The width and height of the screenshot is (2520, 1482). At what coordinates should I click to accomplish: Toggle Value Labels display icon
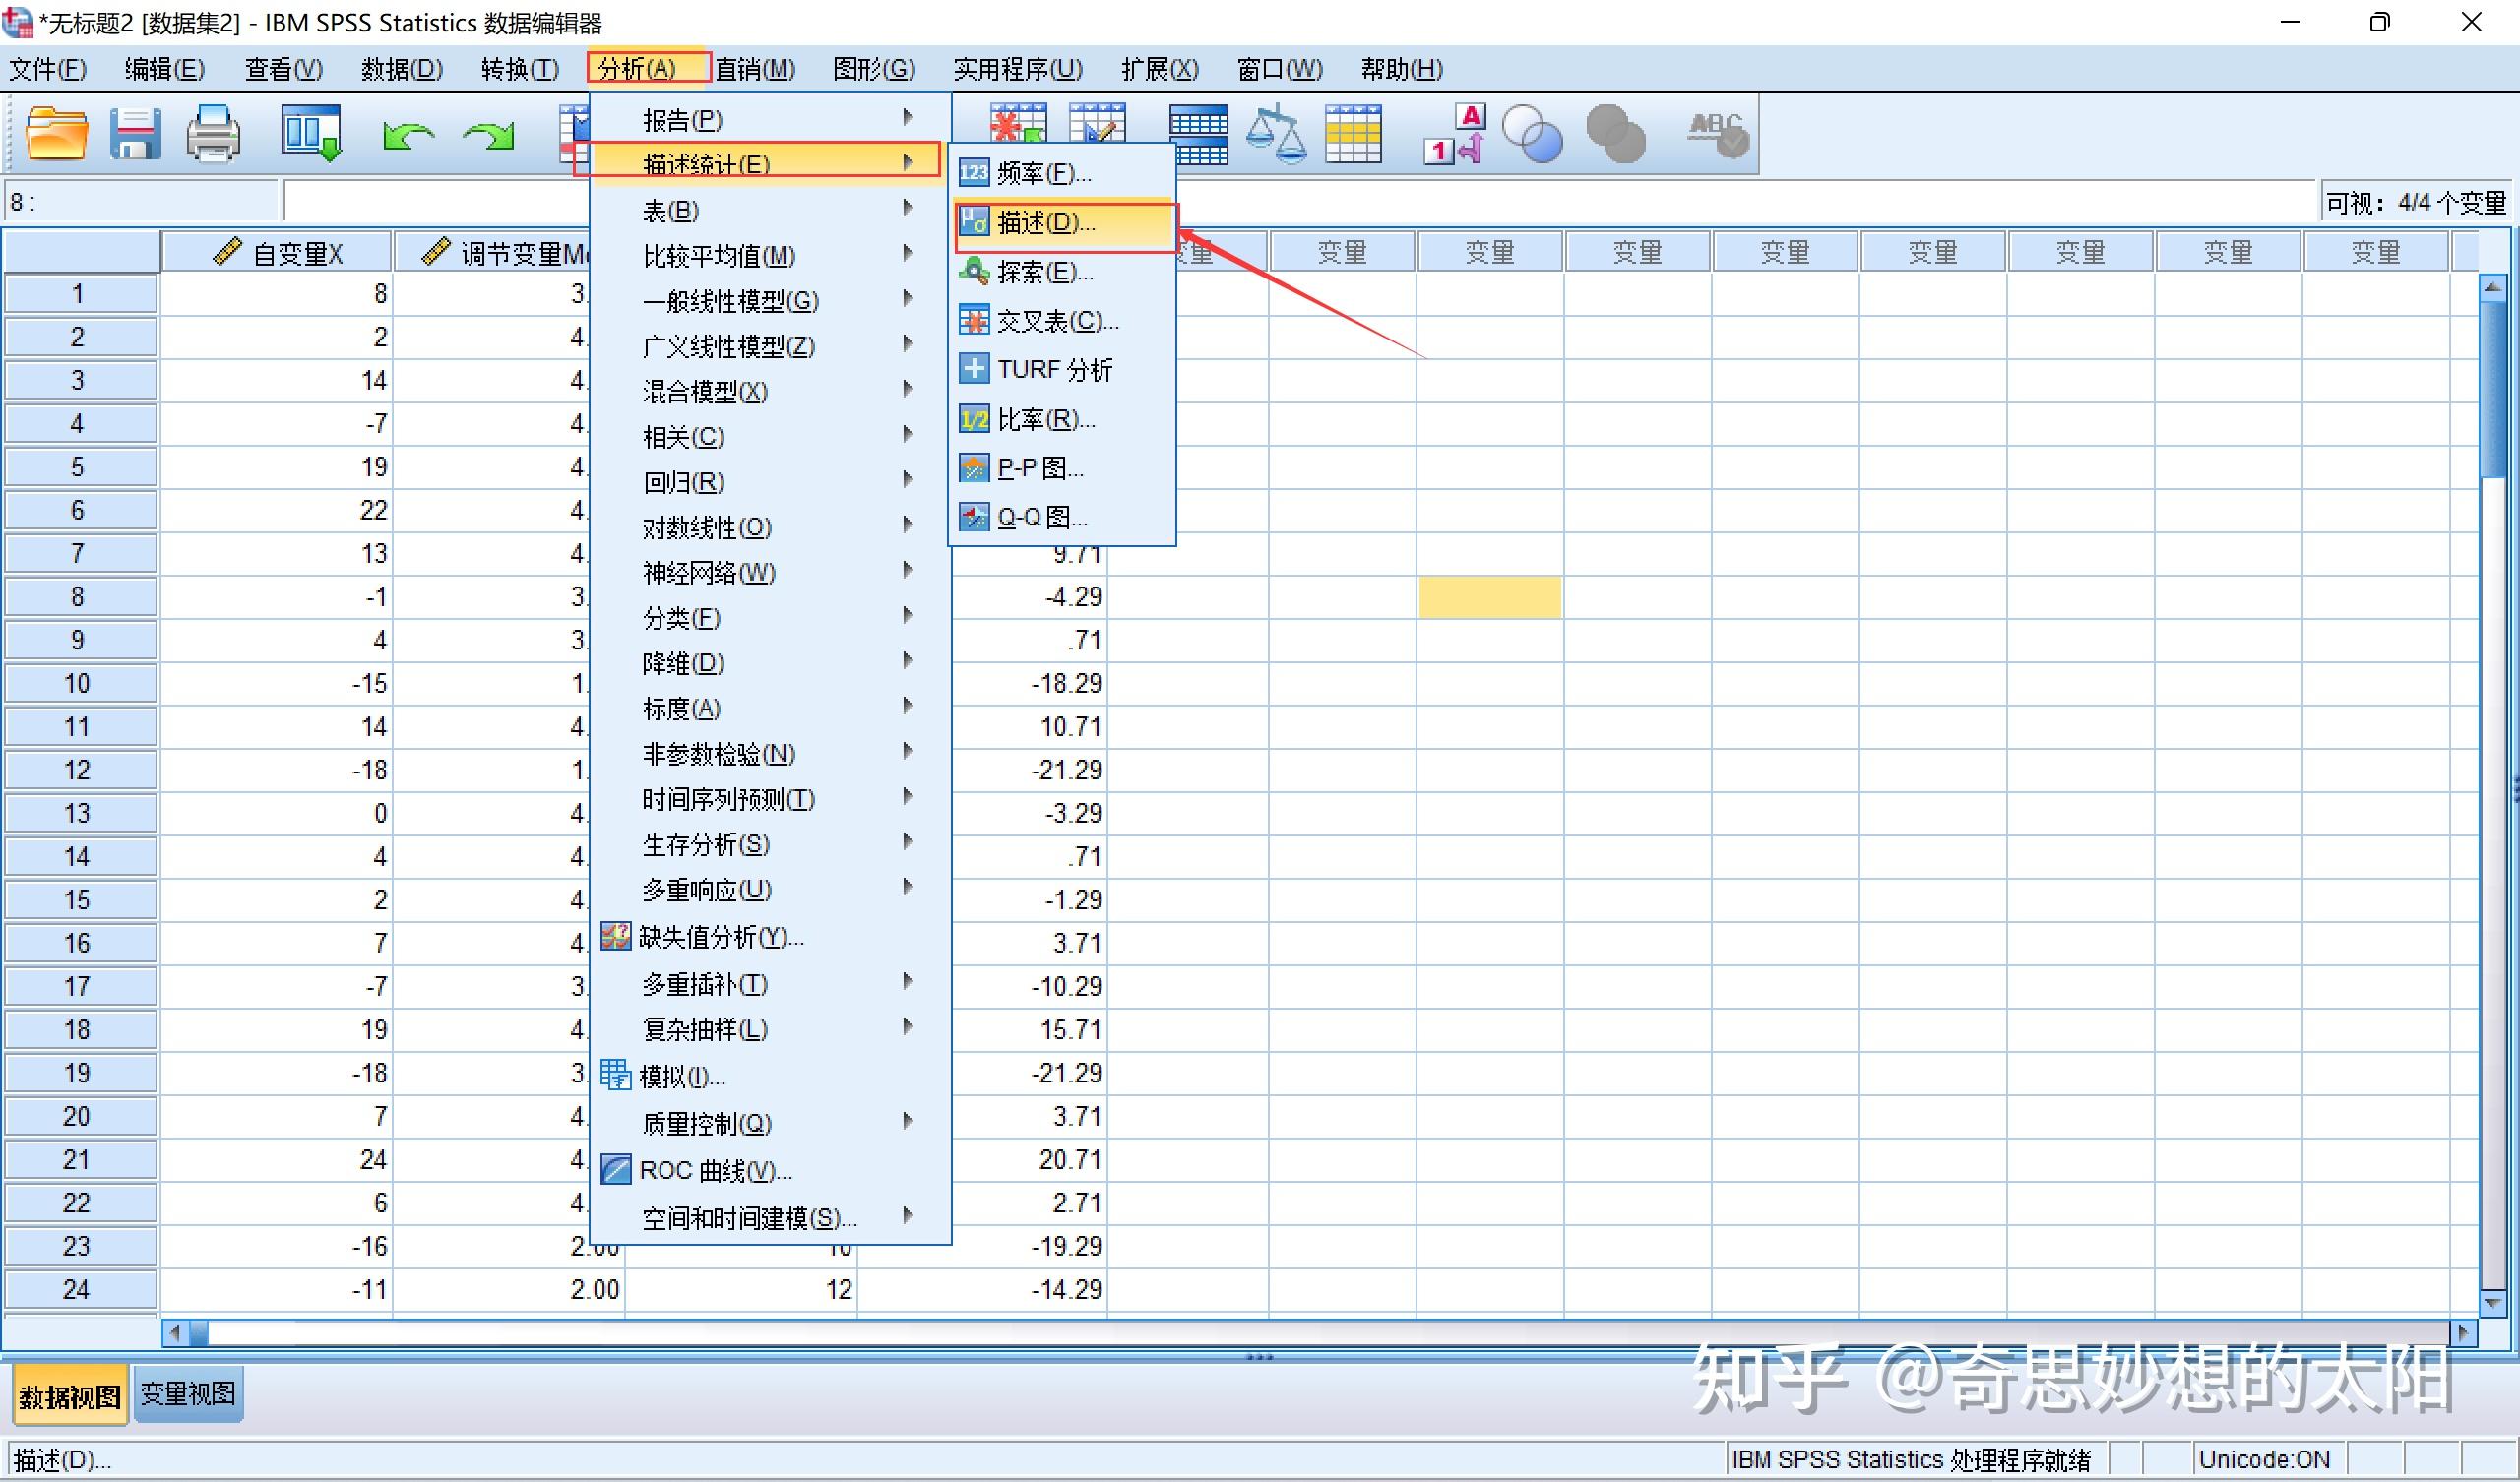(x=1455, y=134)
